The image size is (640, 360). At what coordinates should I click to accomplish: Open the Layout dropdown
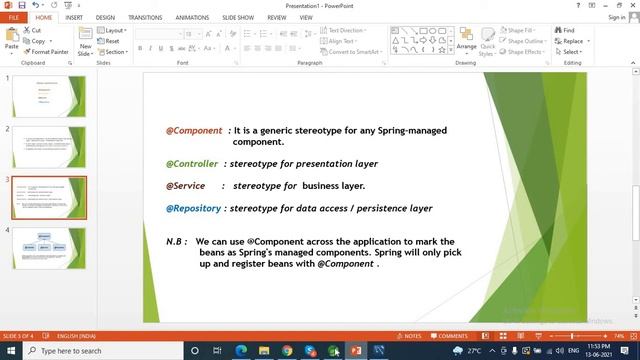pos(112,30)
